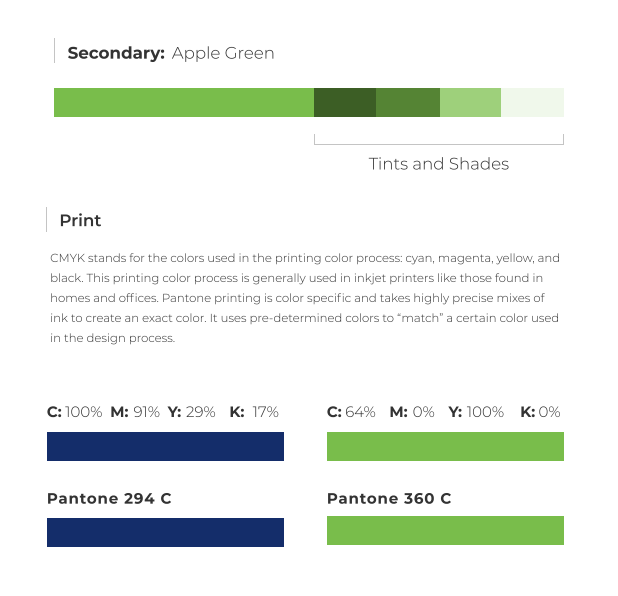Select the light green tint swatch

(471, 102)
